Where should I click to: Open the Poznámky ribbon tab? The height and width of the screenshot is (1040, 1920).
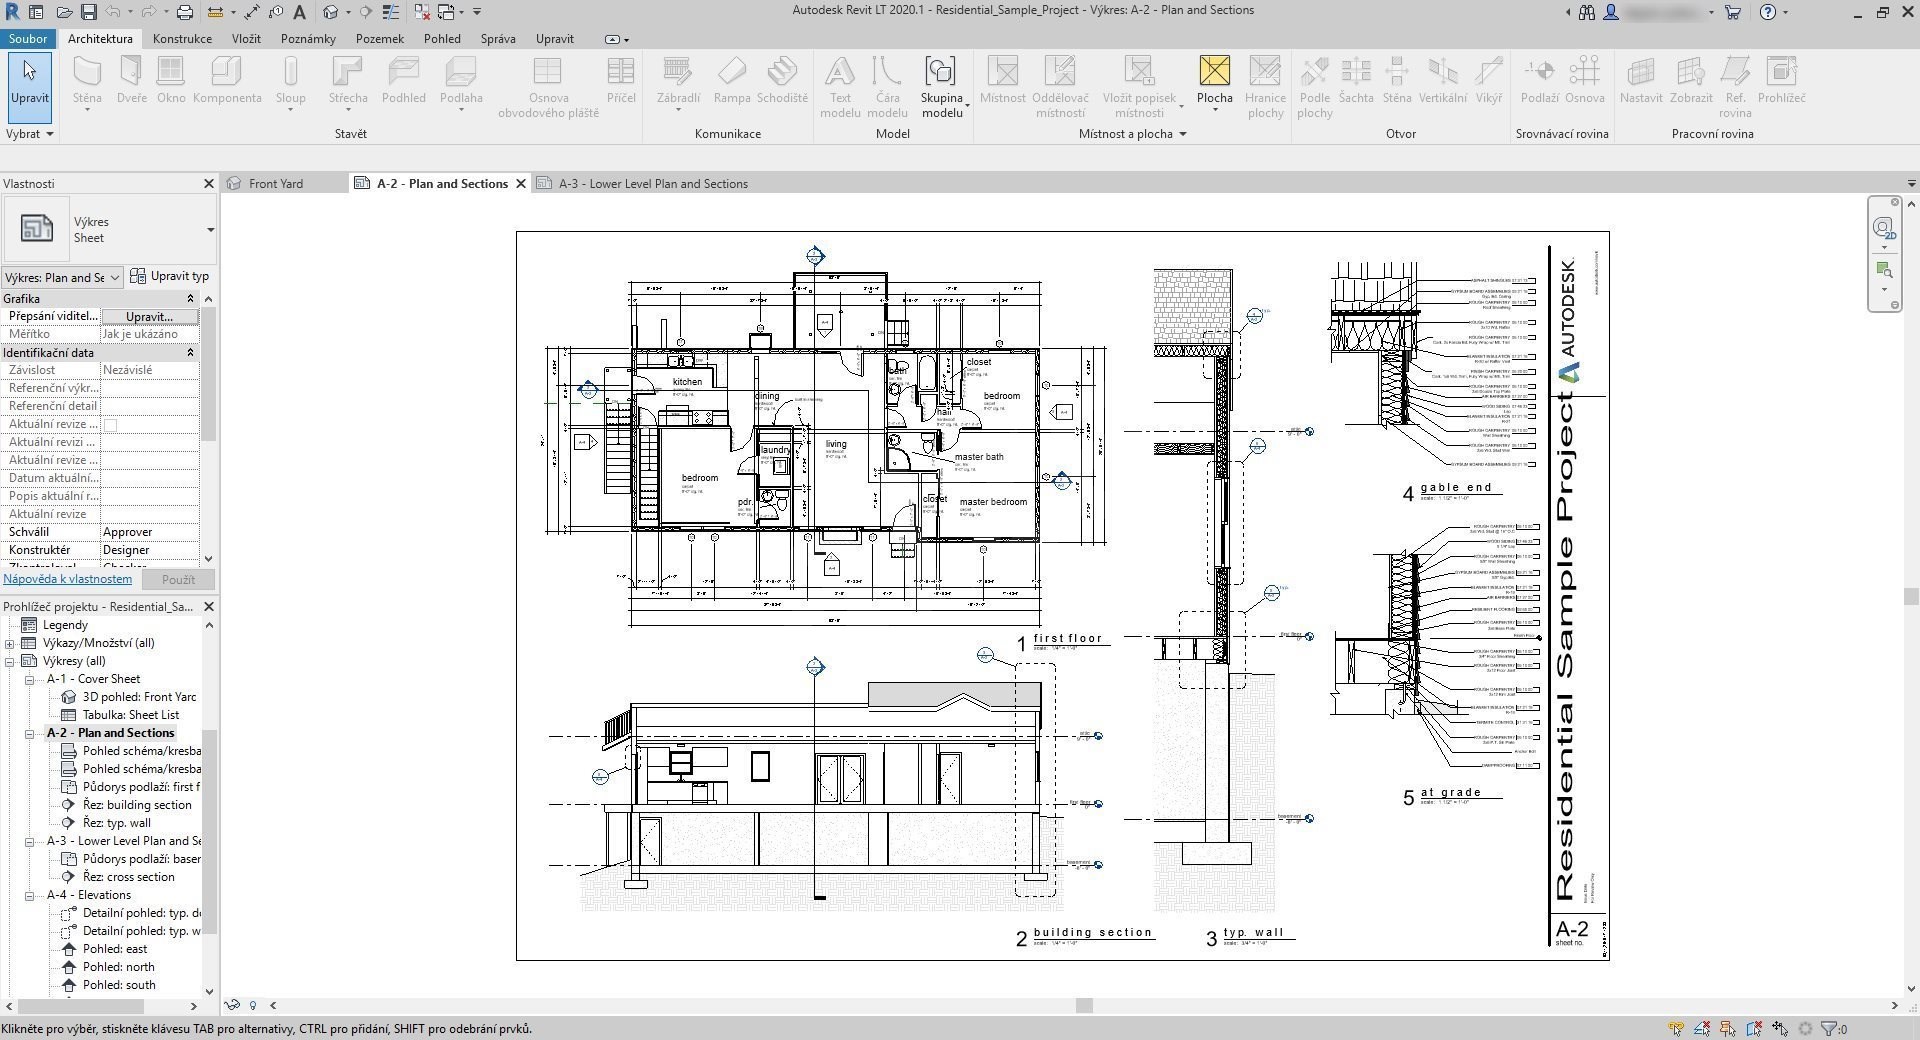[308, 39]
